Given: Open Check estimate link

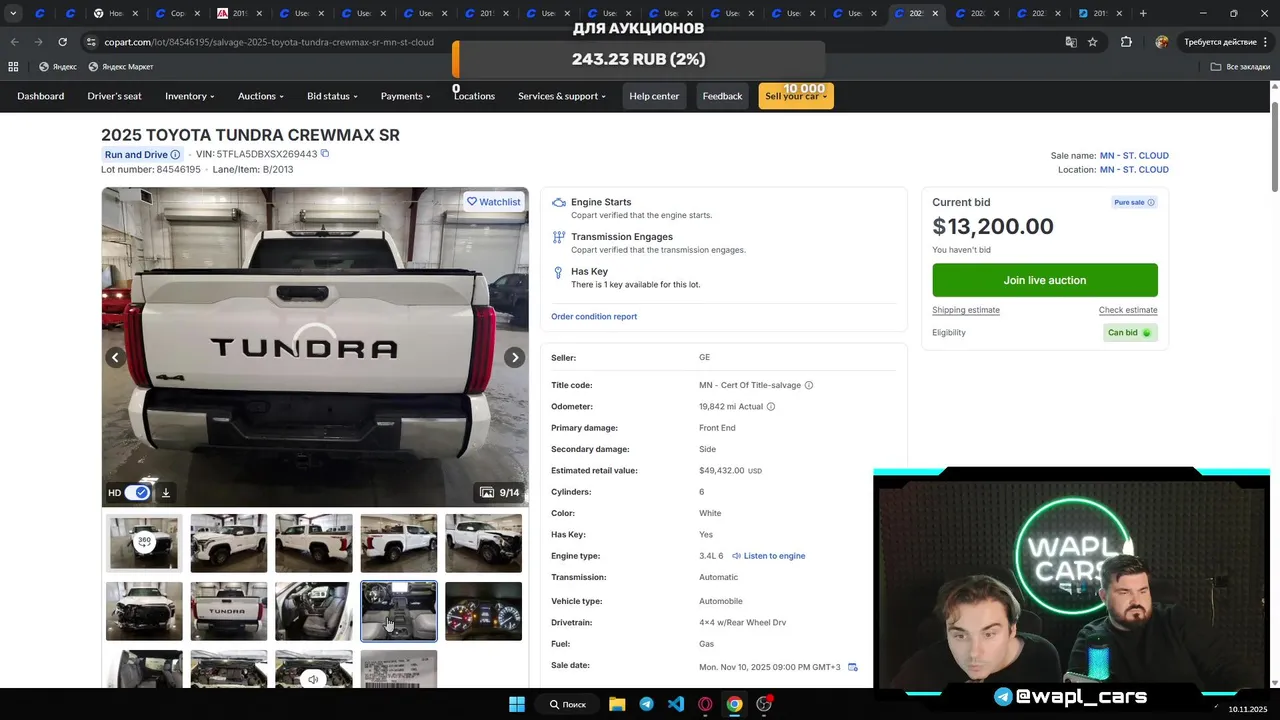Looking at the screenshot, I should (x=1128, y=310).
